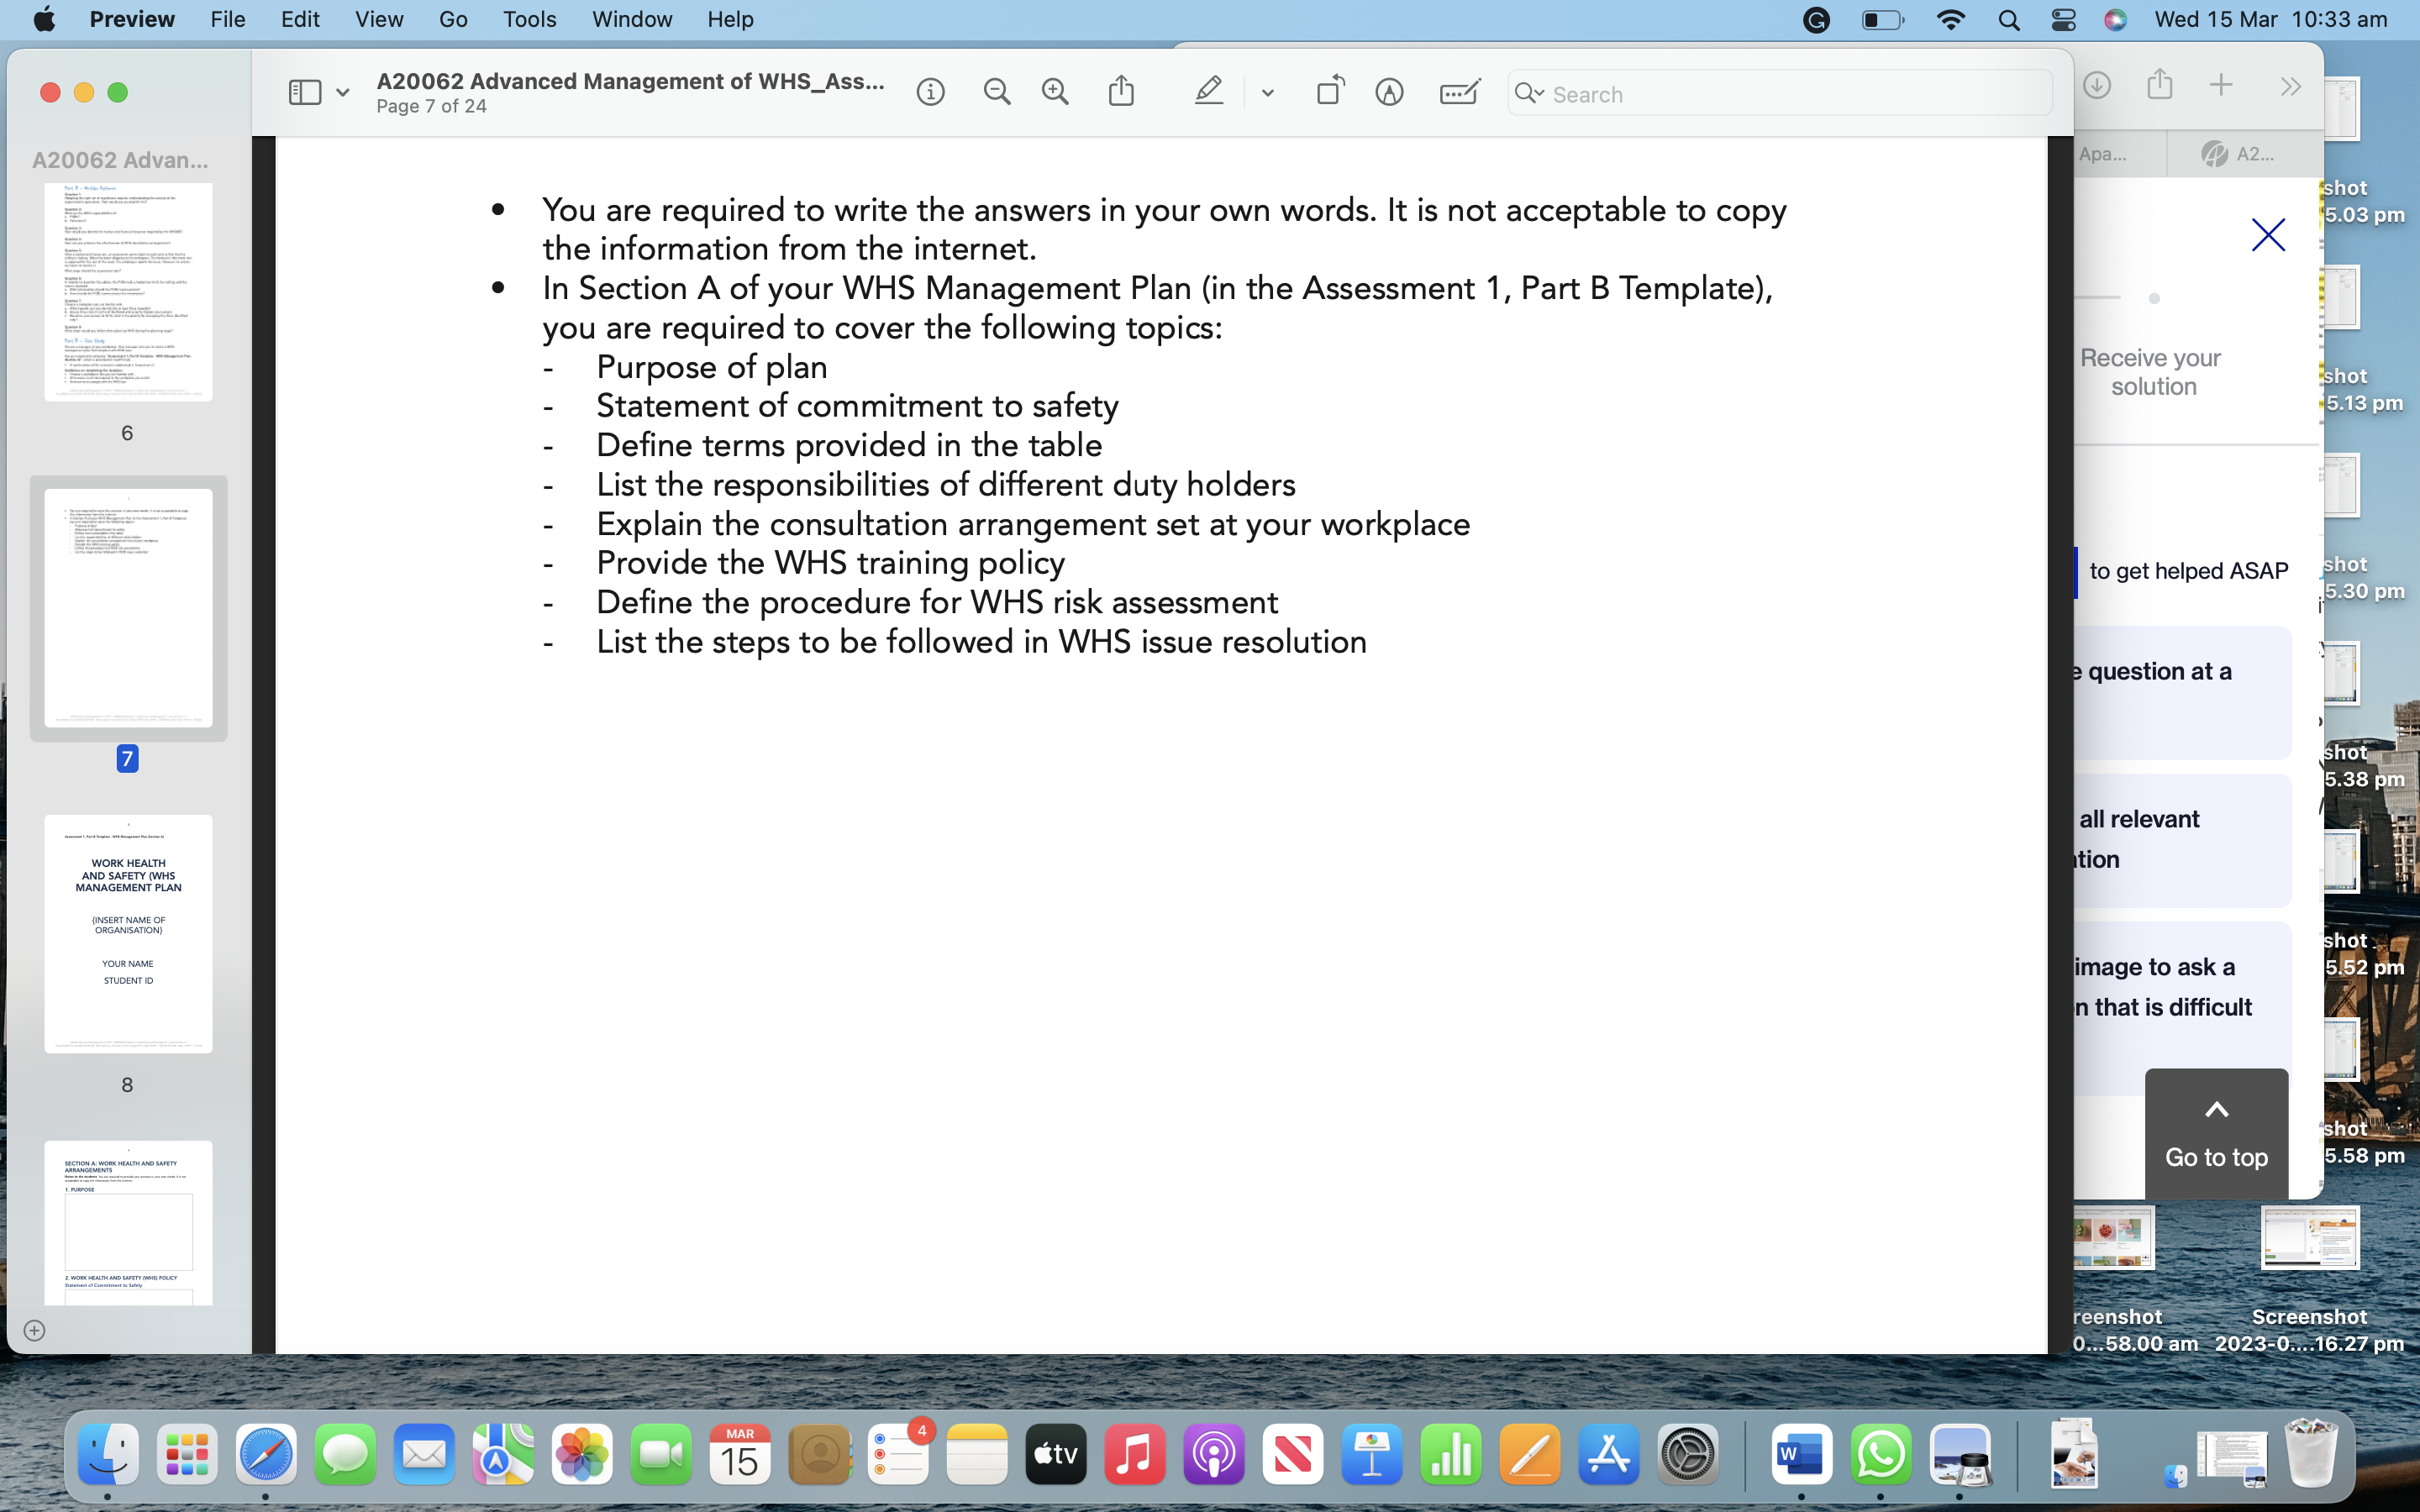2420x1512 pixels.
Task: Open the Tools menu
Action: 529,19
